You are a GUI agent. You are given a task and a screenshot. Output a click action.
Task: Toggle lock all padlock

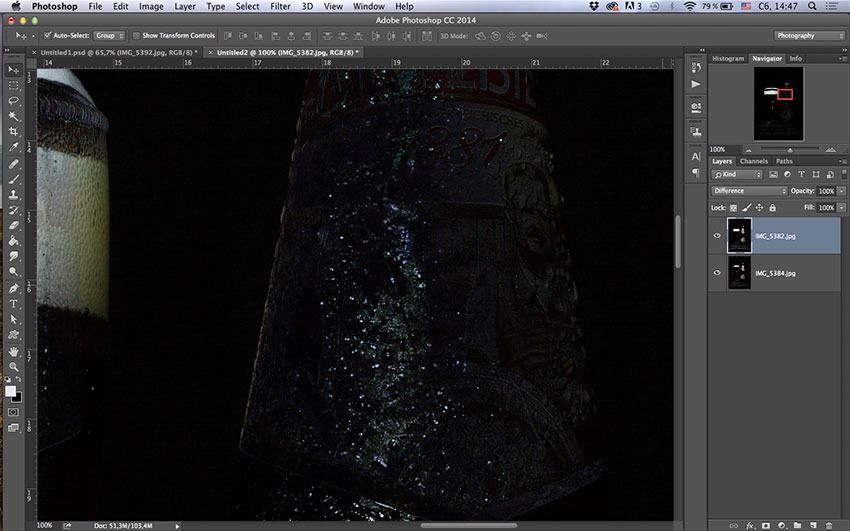[x=772, y=208]
